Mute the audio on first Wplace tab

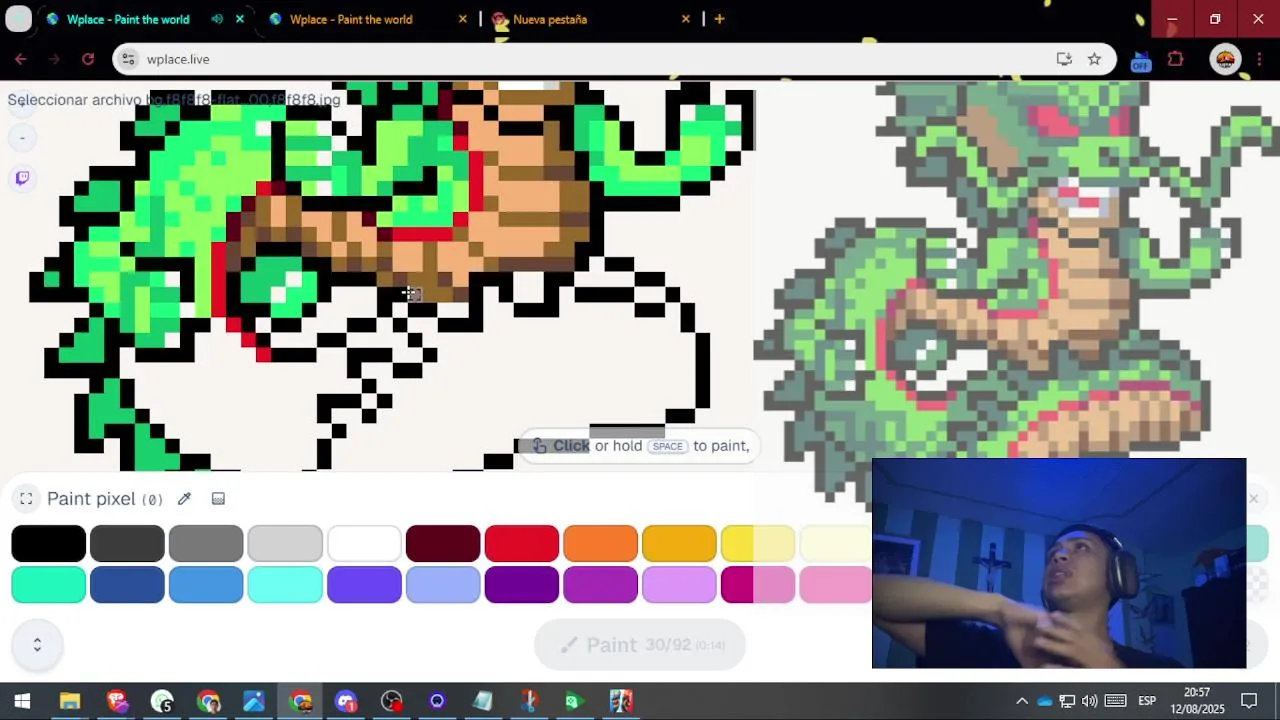click(217, 19)
